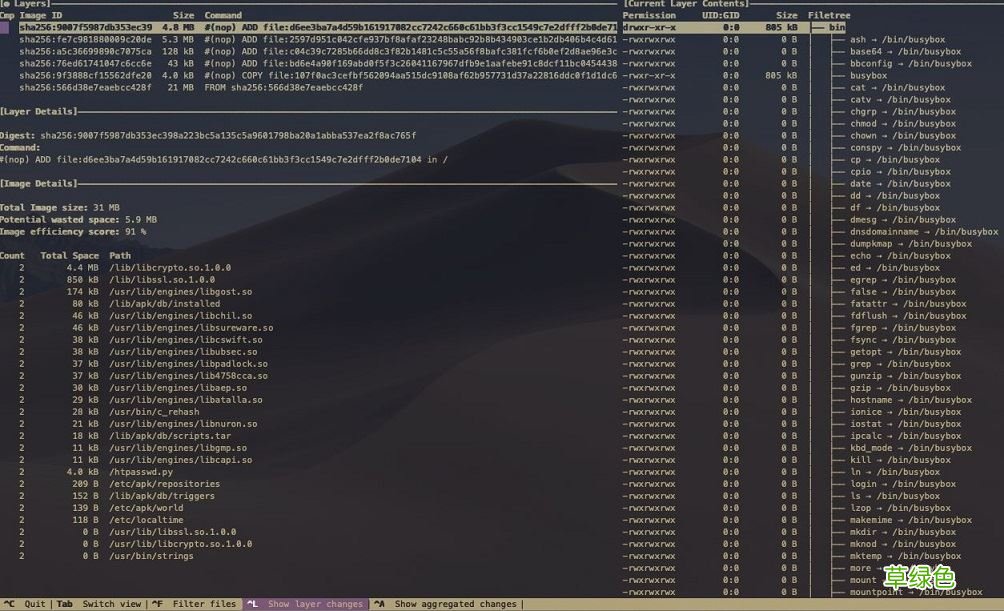Click the #(nop) ADD command line in Layer Details
Screen dimensions: 1004x611
pos(223,159)
